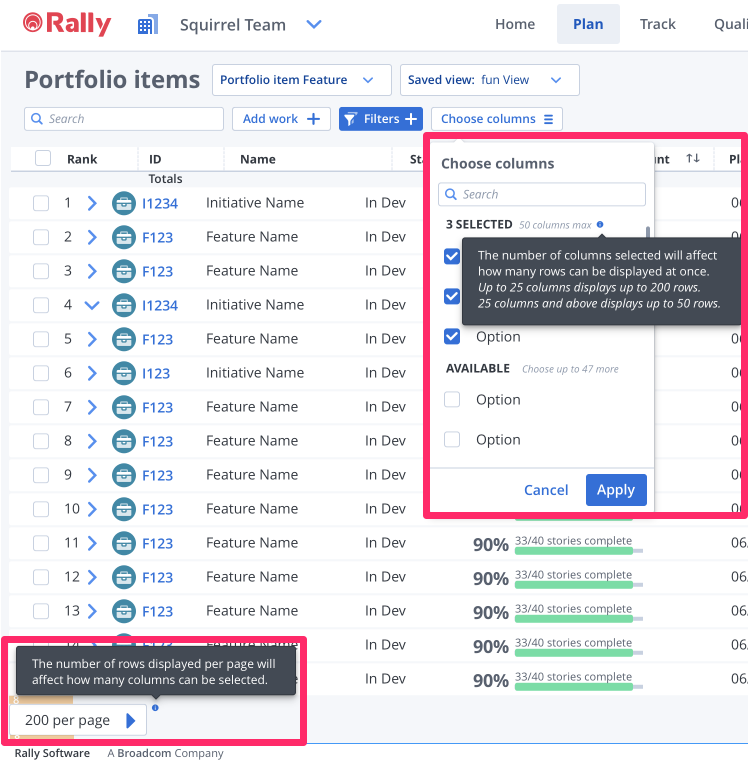Check the checkbox for rank 10 row
Viewport: 748px width, 760px height.
(41, 509)
